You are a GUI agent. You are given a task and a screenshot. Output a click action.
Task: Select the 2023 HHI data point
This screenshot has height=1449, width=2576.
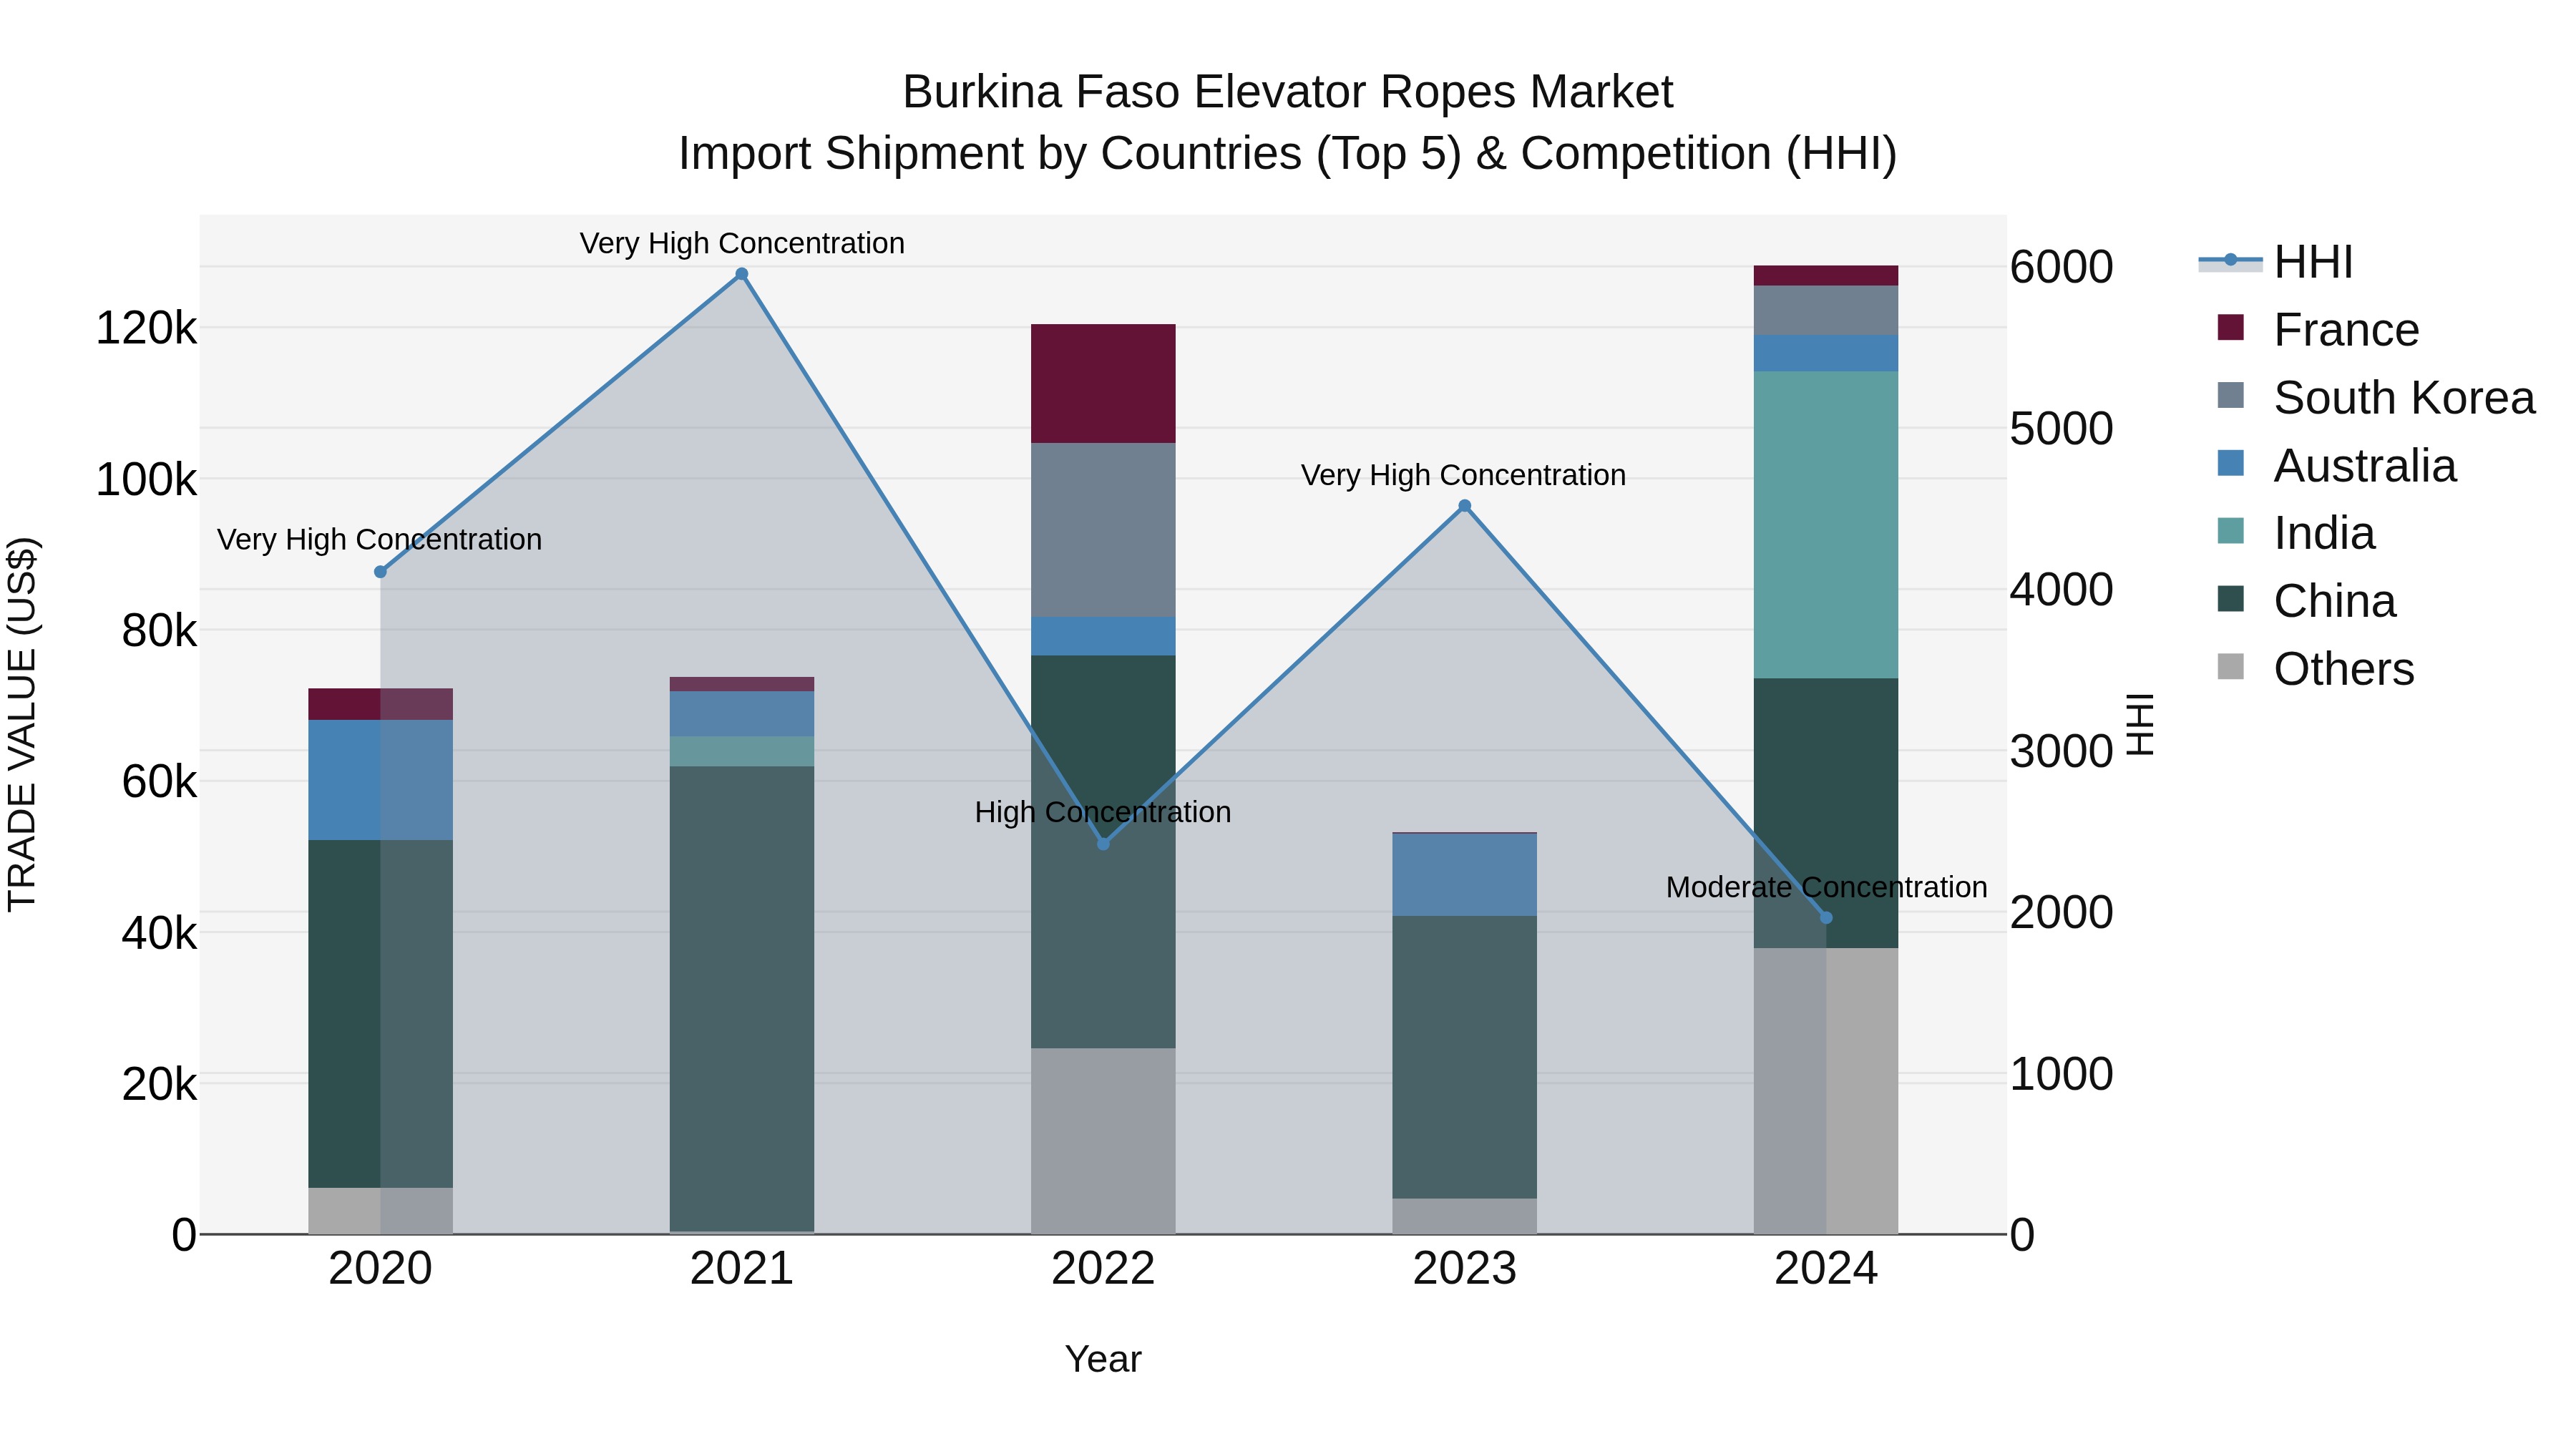tap(1465, 506)
